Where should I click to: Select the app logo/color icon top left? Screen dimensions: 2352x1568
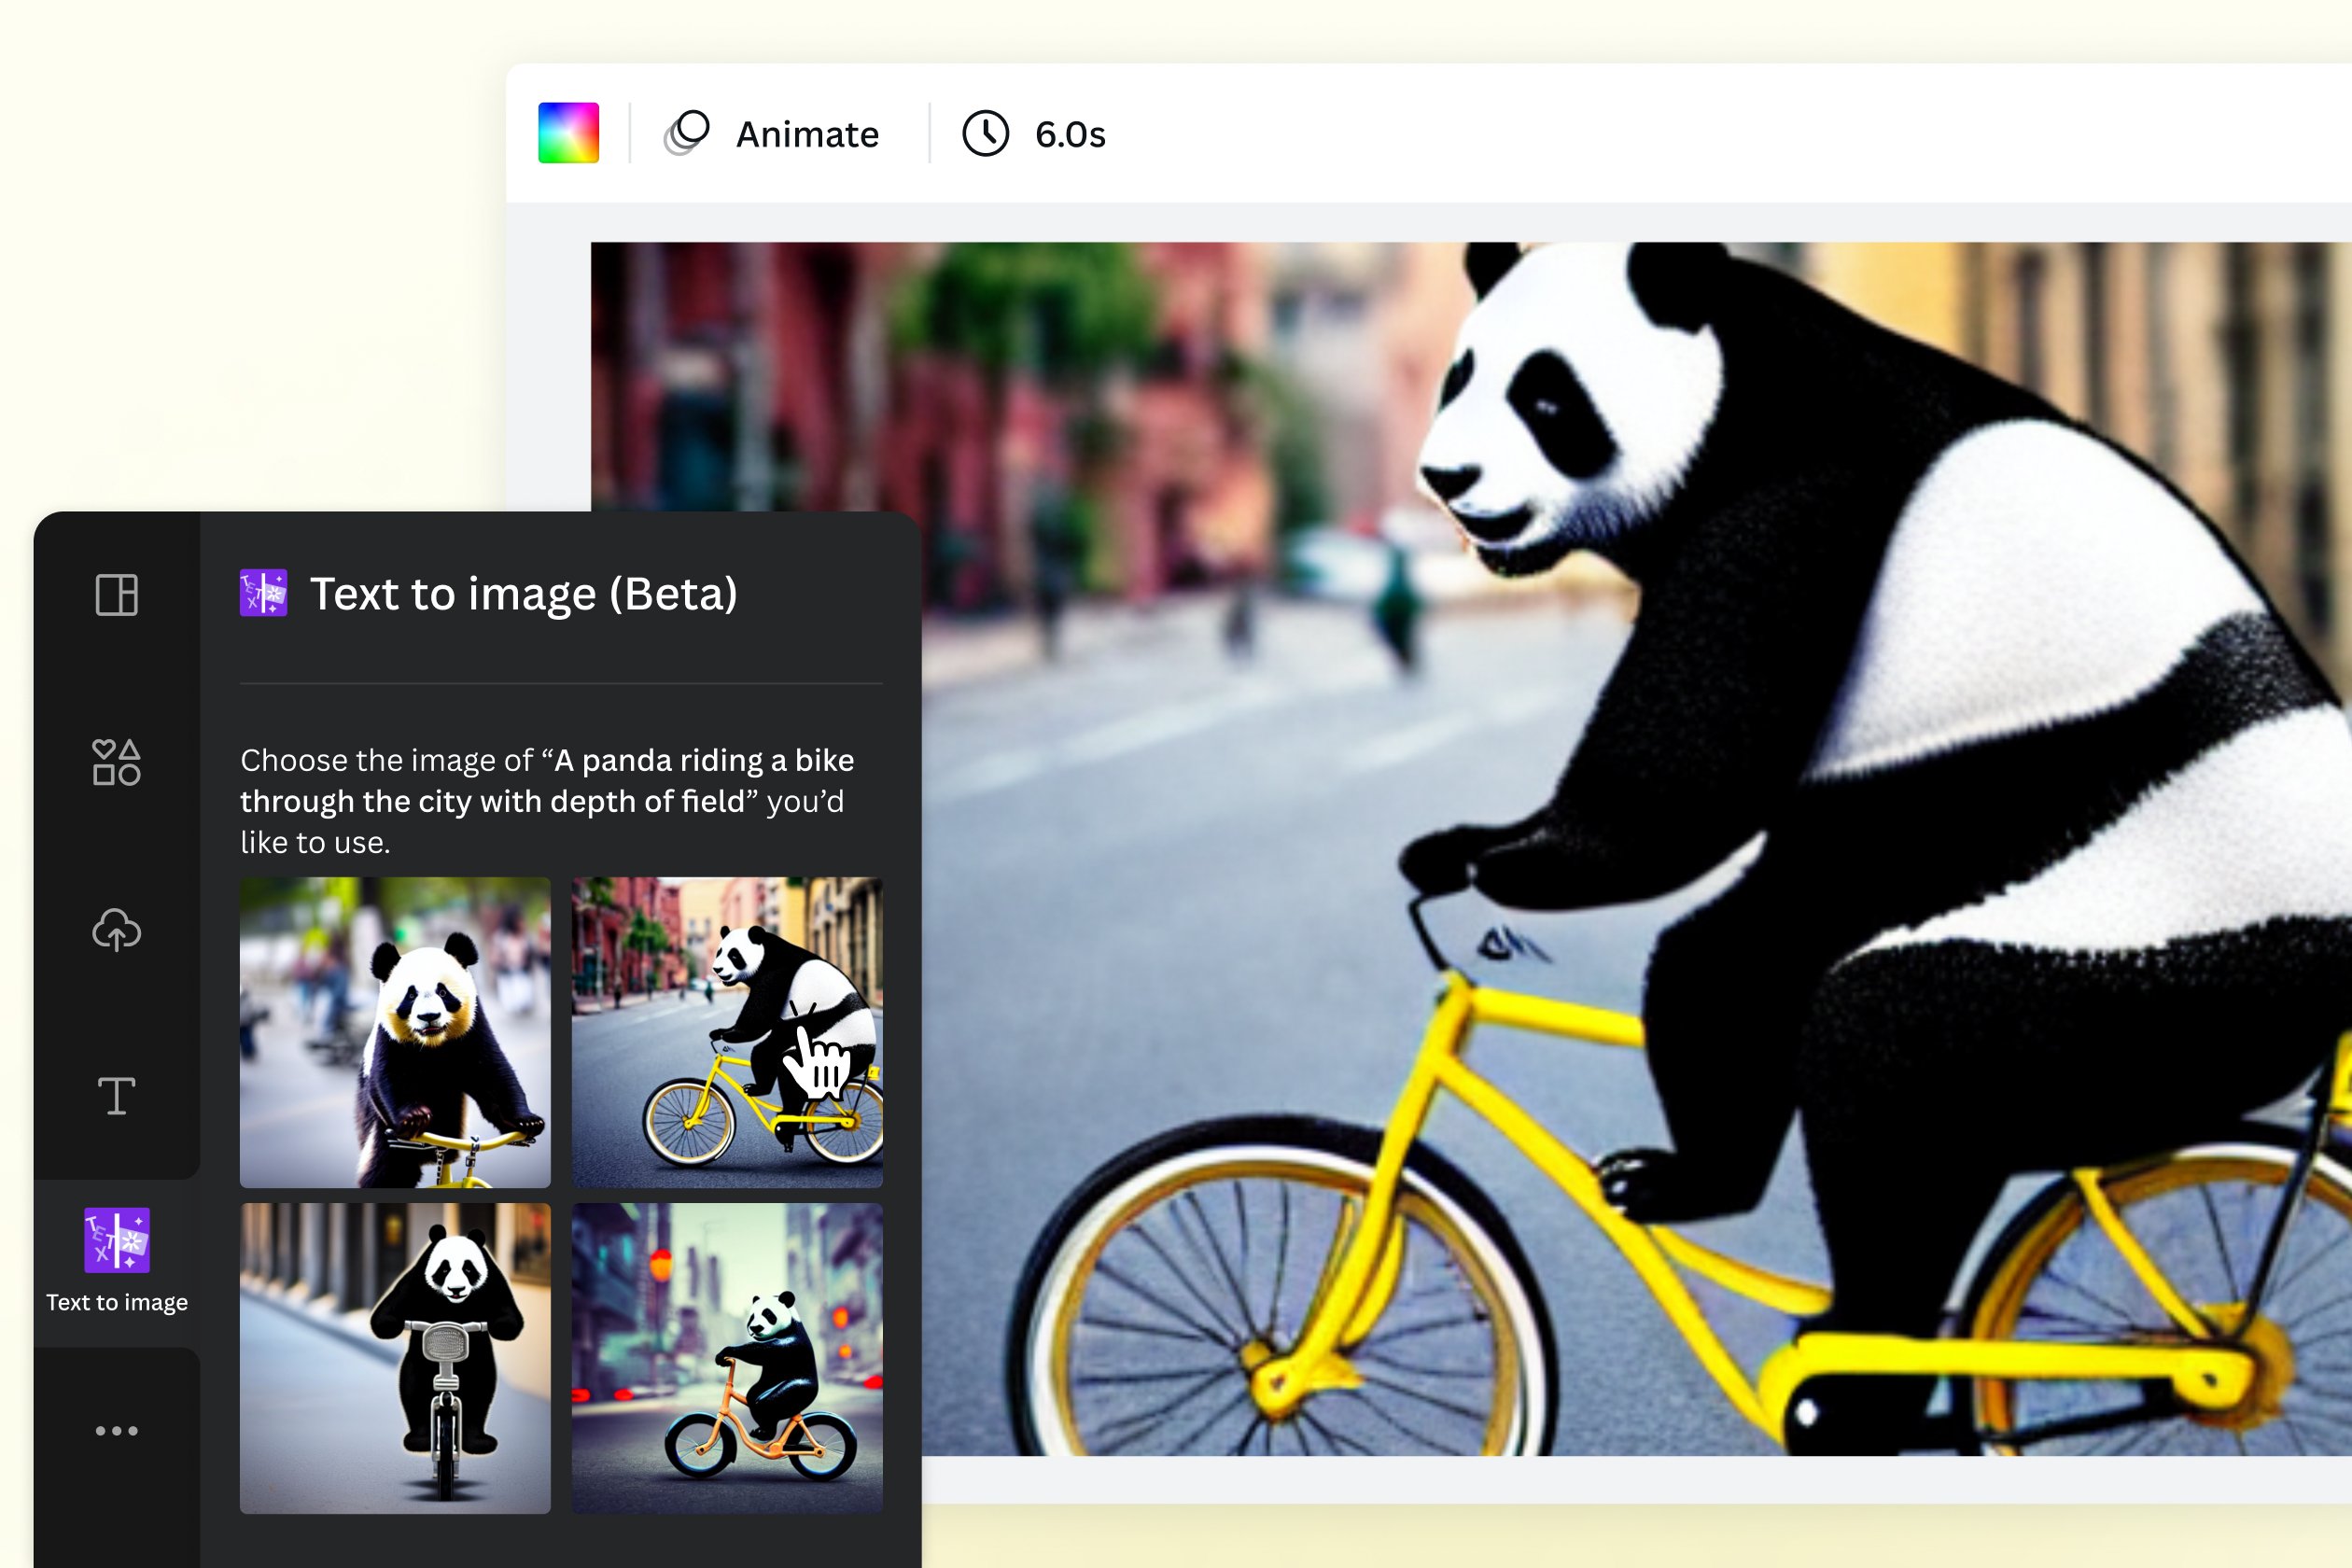[x=570, y=133]
